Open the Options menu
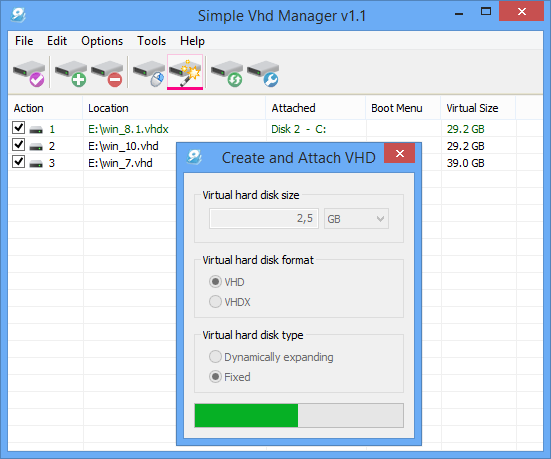Viewport: 551px width, 459px height. pyautogui.click(x=102, y=41)
